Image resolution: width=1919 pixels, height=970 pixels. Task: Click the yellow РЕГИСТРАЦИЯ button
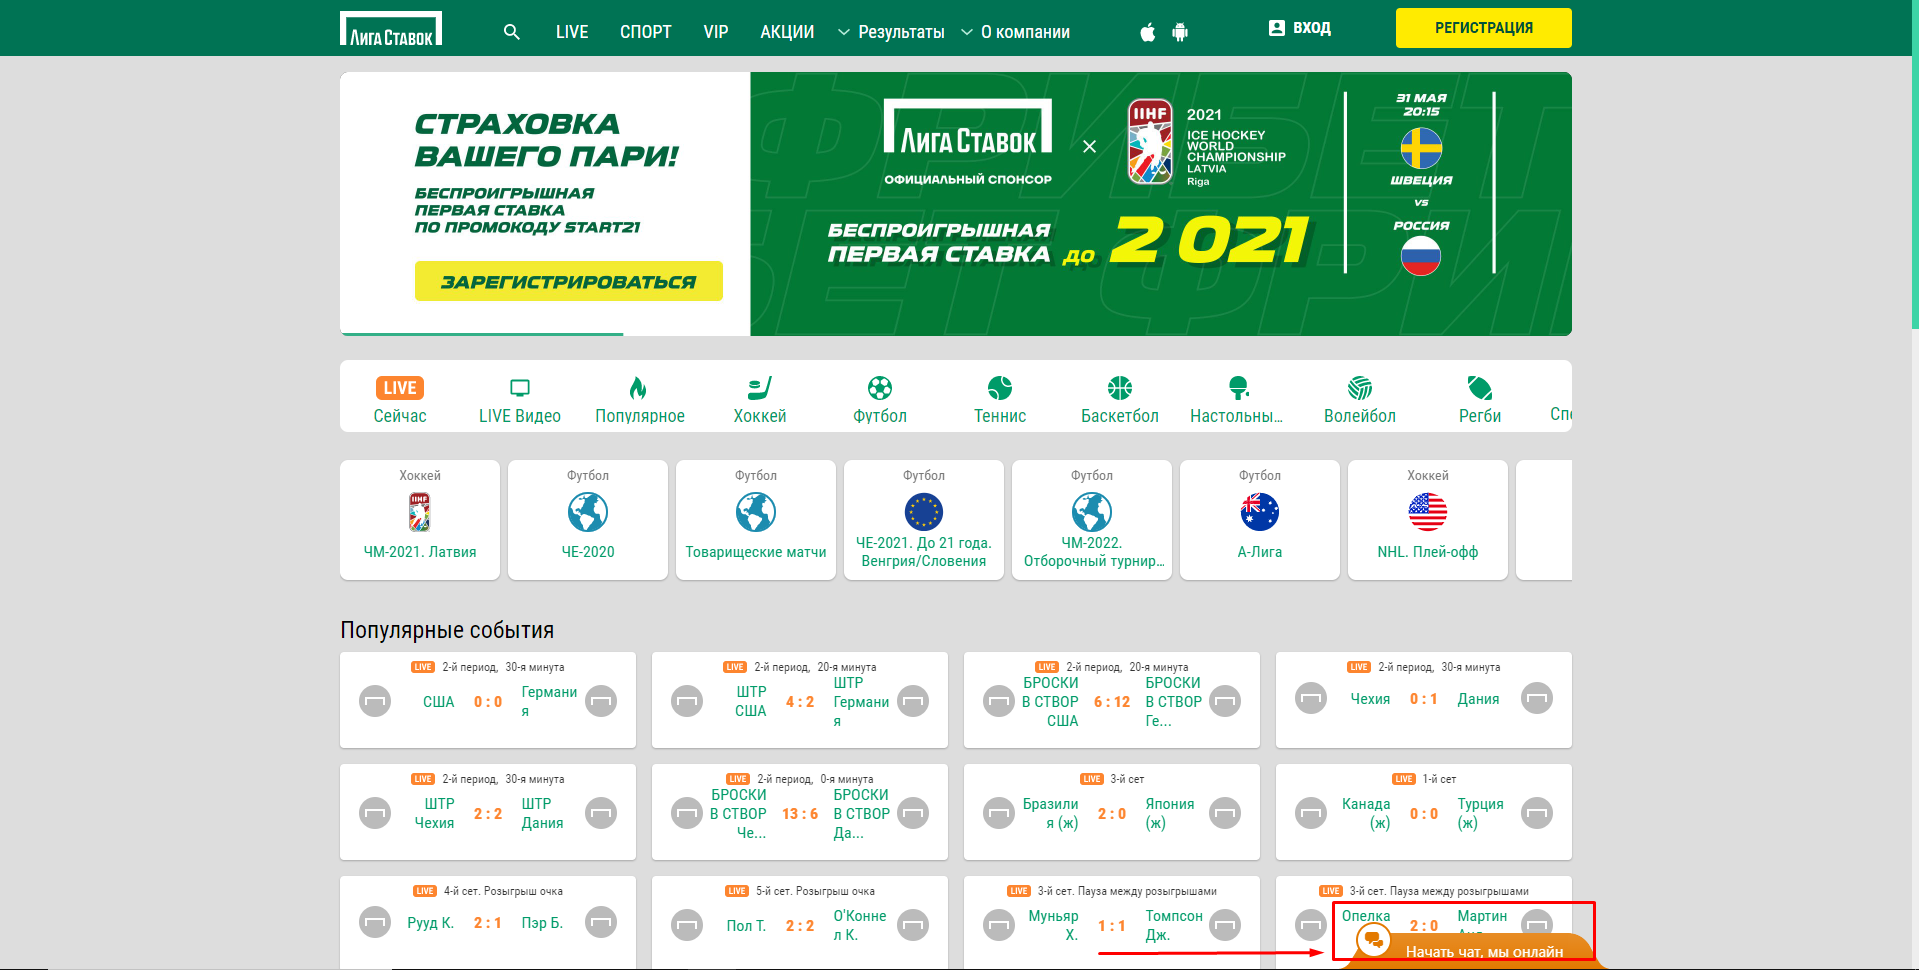click(x=1484, y=28)
